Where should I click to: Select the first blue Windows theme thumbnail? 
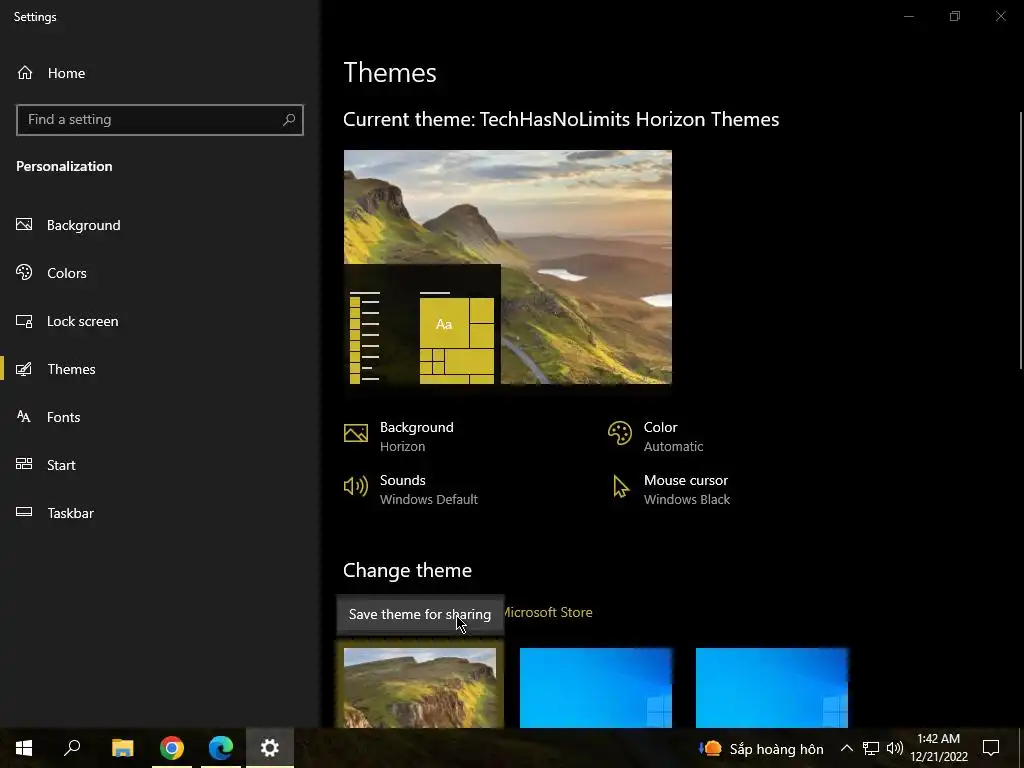(596, 687)
